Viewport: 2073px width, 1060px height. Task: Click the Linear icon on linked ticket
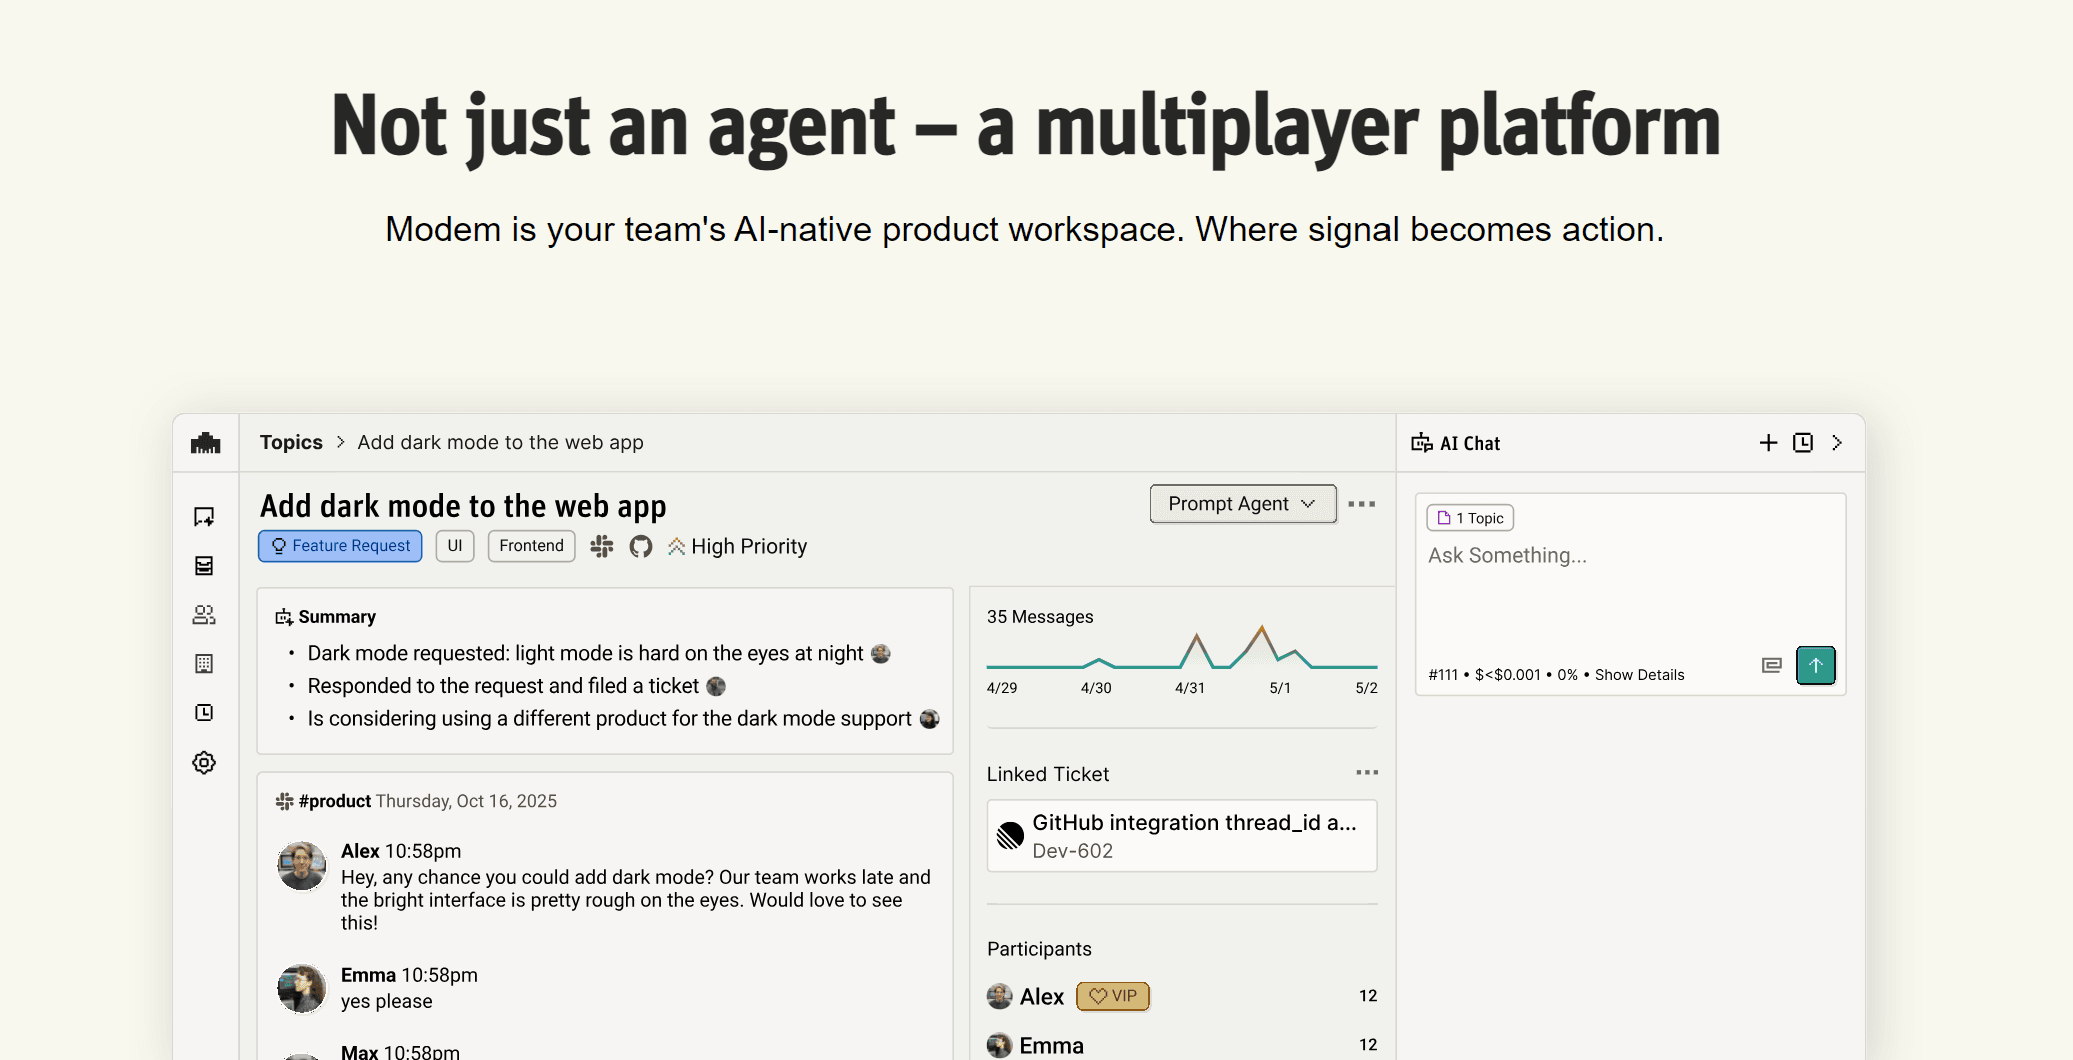click(x=1010, y=836)
